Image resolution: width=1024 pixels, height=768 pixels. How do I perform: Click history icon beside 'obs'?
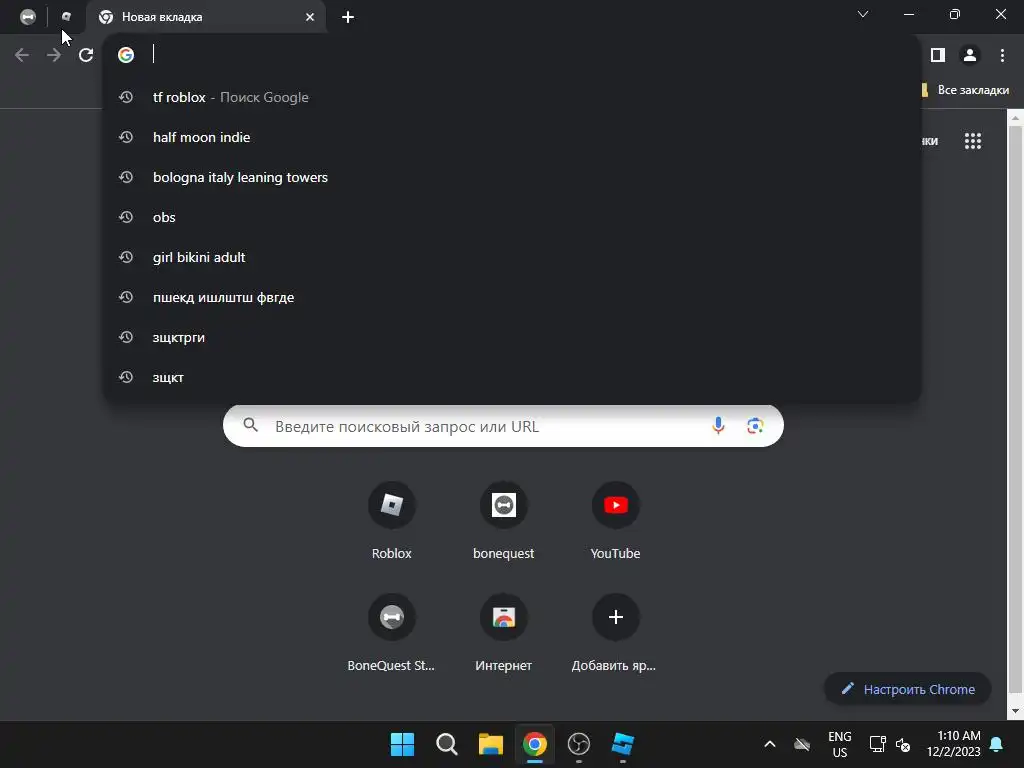click(126, 217)
